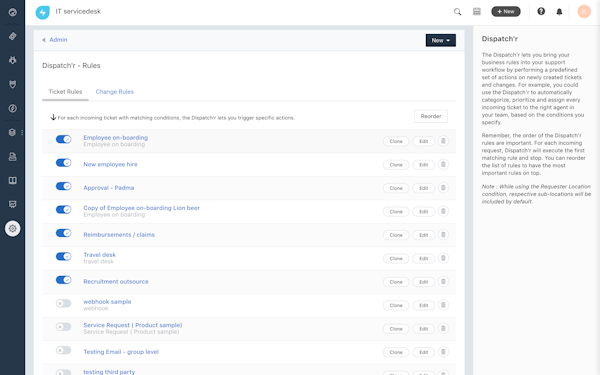This screenshot has width=600, height=375.
Task: Open the Assets stack icon in the sidebar
Action: coord(13,132)
